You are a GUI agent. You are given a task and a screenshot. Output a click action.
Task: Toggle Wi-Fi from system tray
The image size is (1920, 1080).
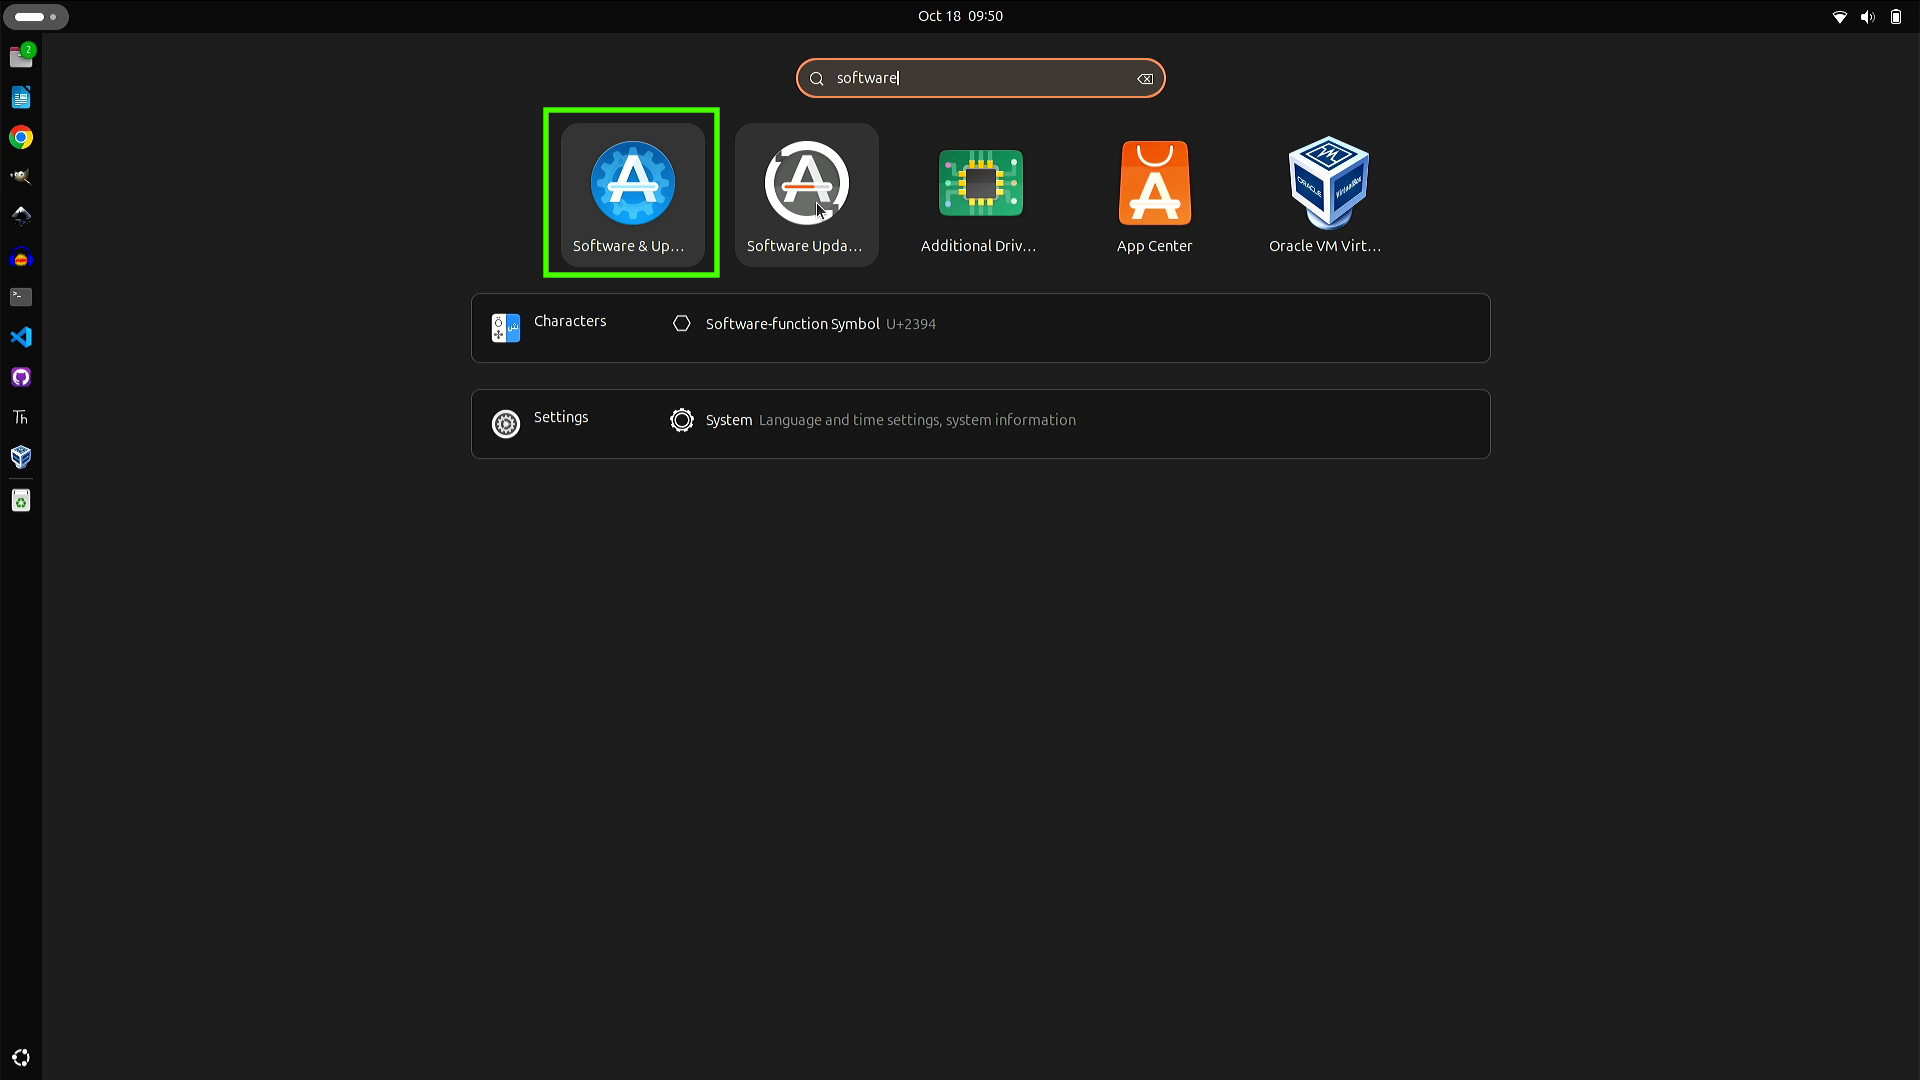[1840, 16]
